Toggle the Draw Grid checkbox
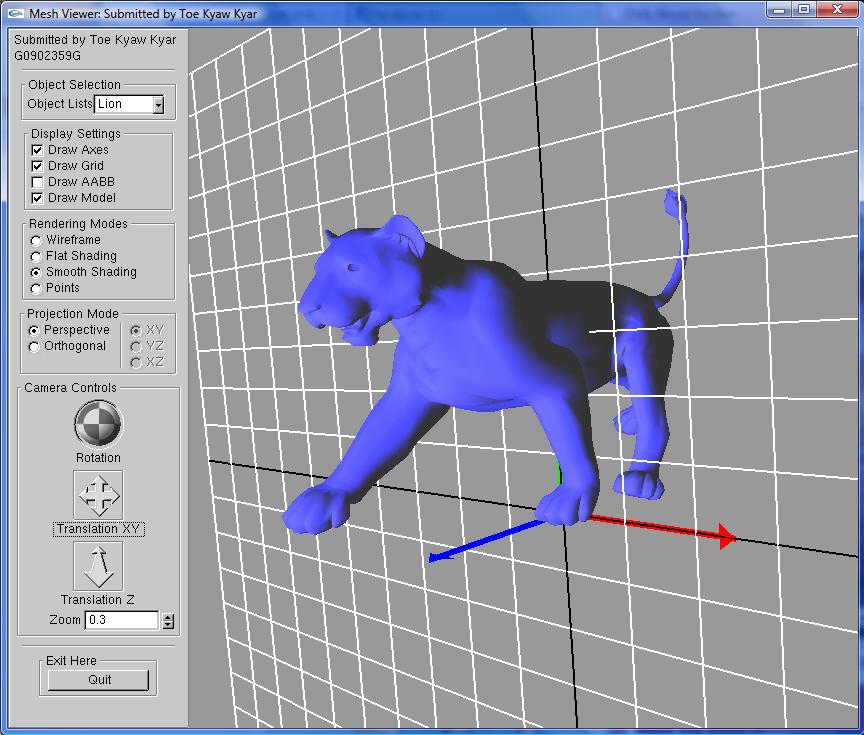This screenshot has height=735, width=864. click(37, 166)
